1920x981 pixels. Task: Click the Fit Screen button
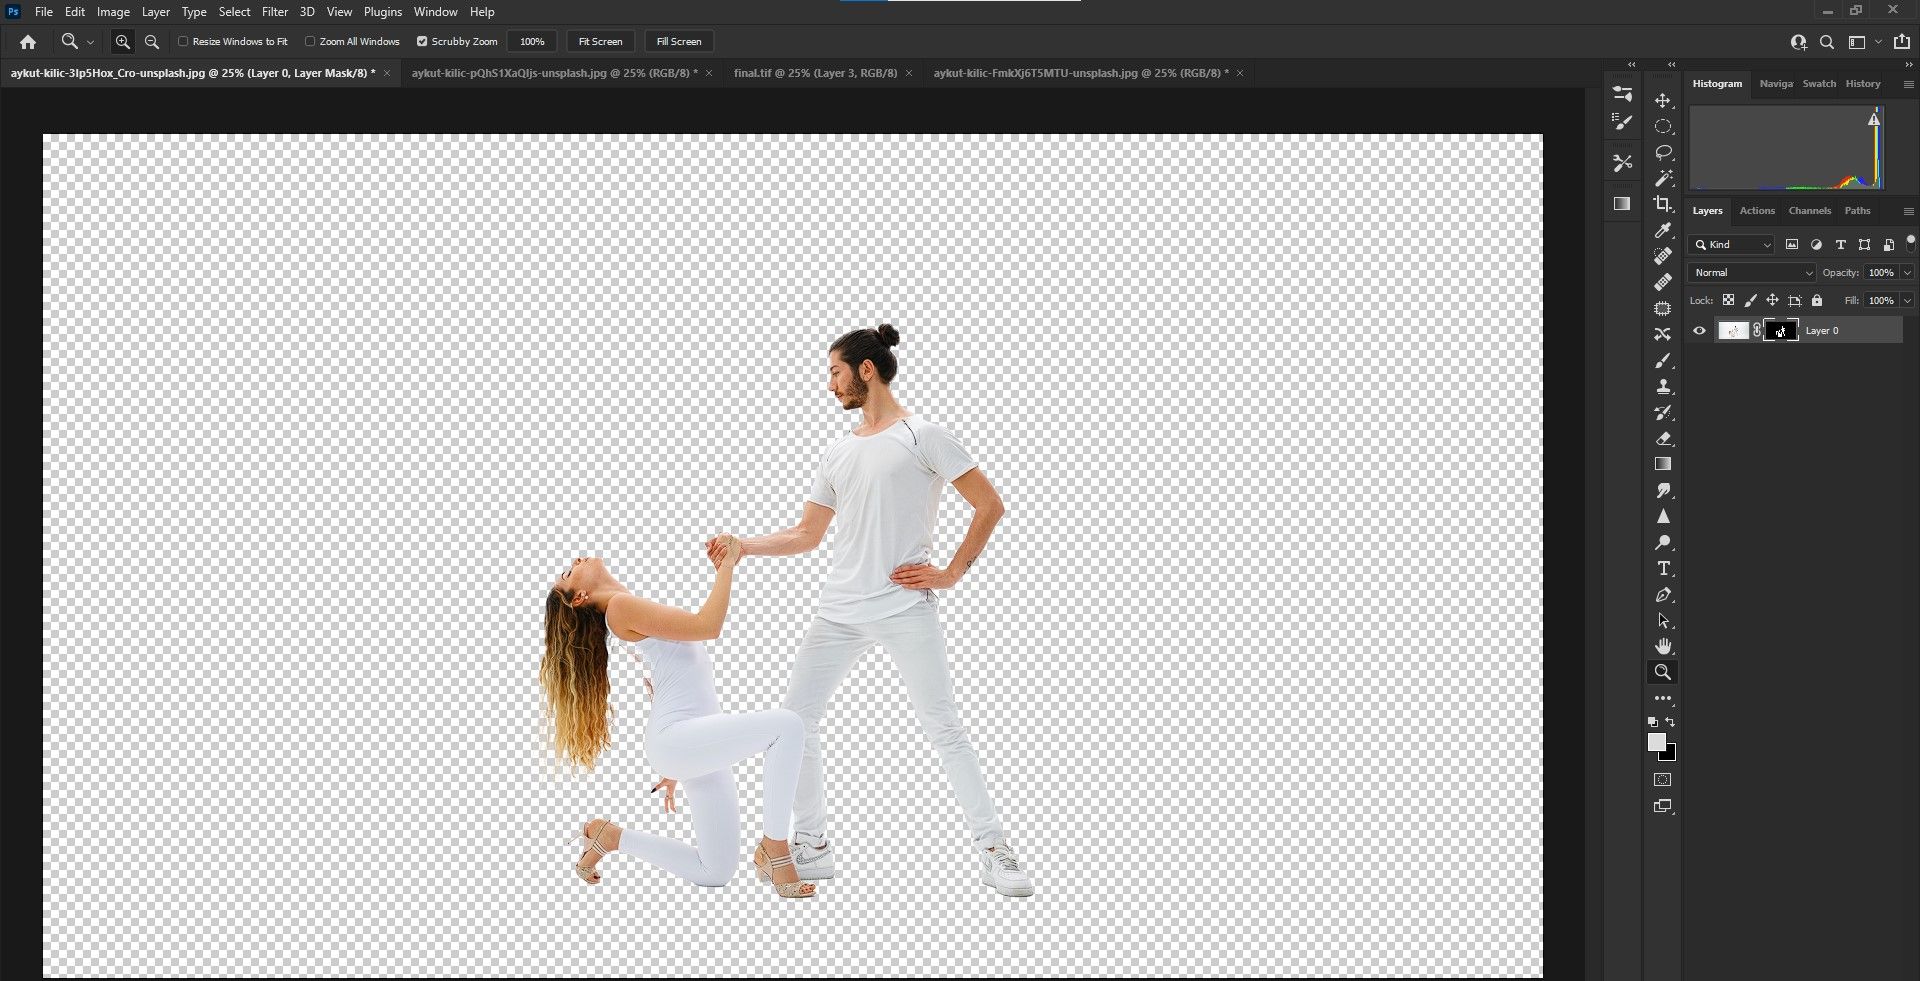[600, 42]
